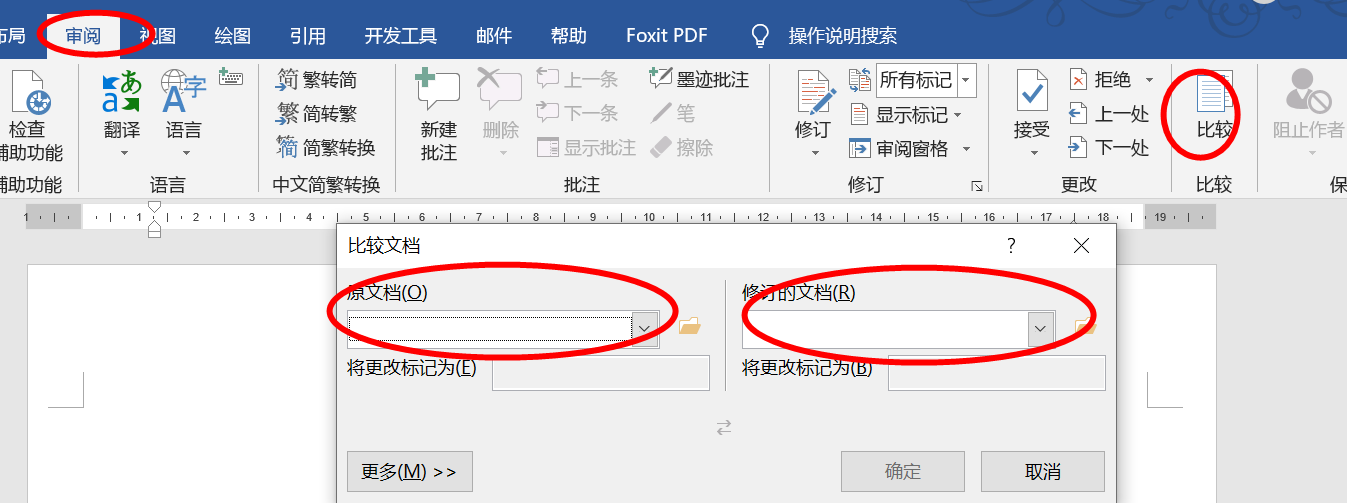
Task: Click 墨迹批注
Action: 699,79
